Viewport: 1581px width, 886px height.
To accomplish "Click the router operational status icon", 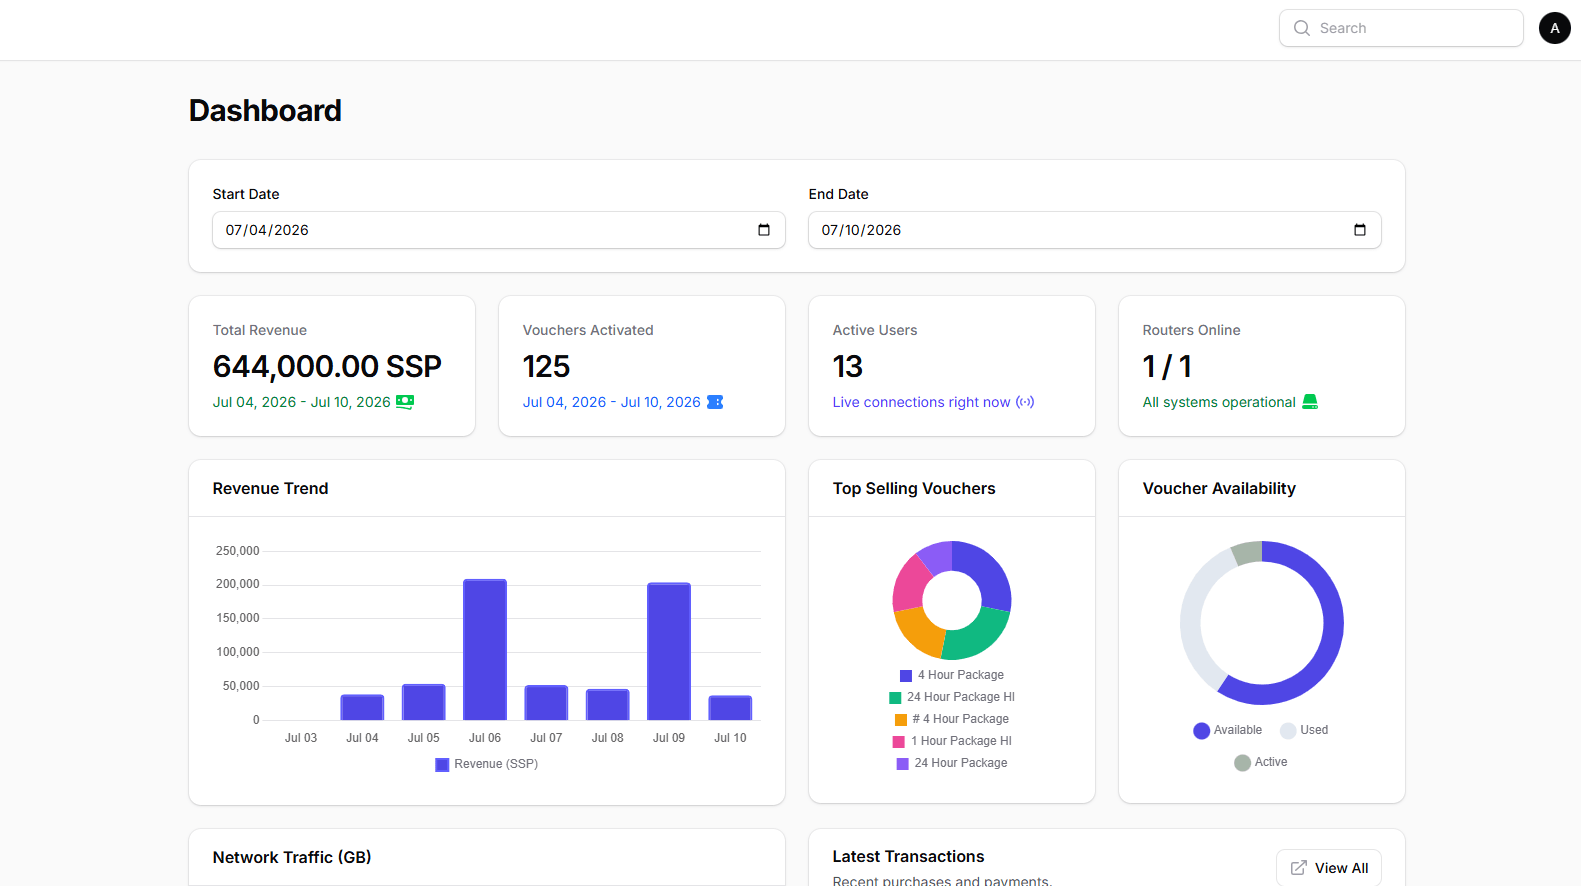I will click(1310, 402).
